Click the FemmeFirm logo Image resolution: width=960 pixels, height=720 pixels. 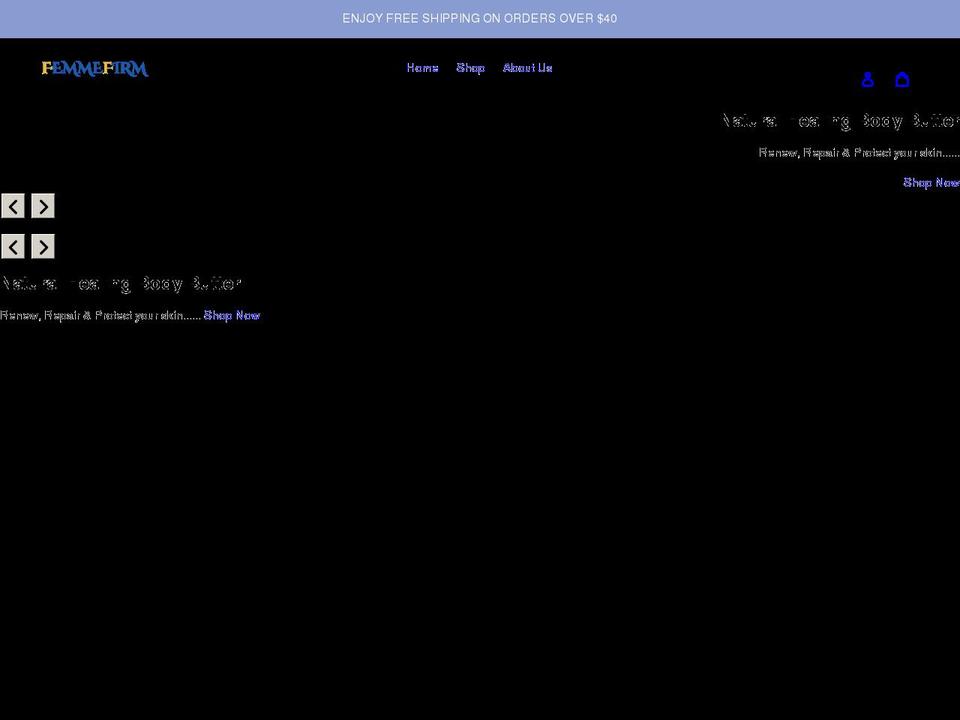click(95, 68)
